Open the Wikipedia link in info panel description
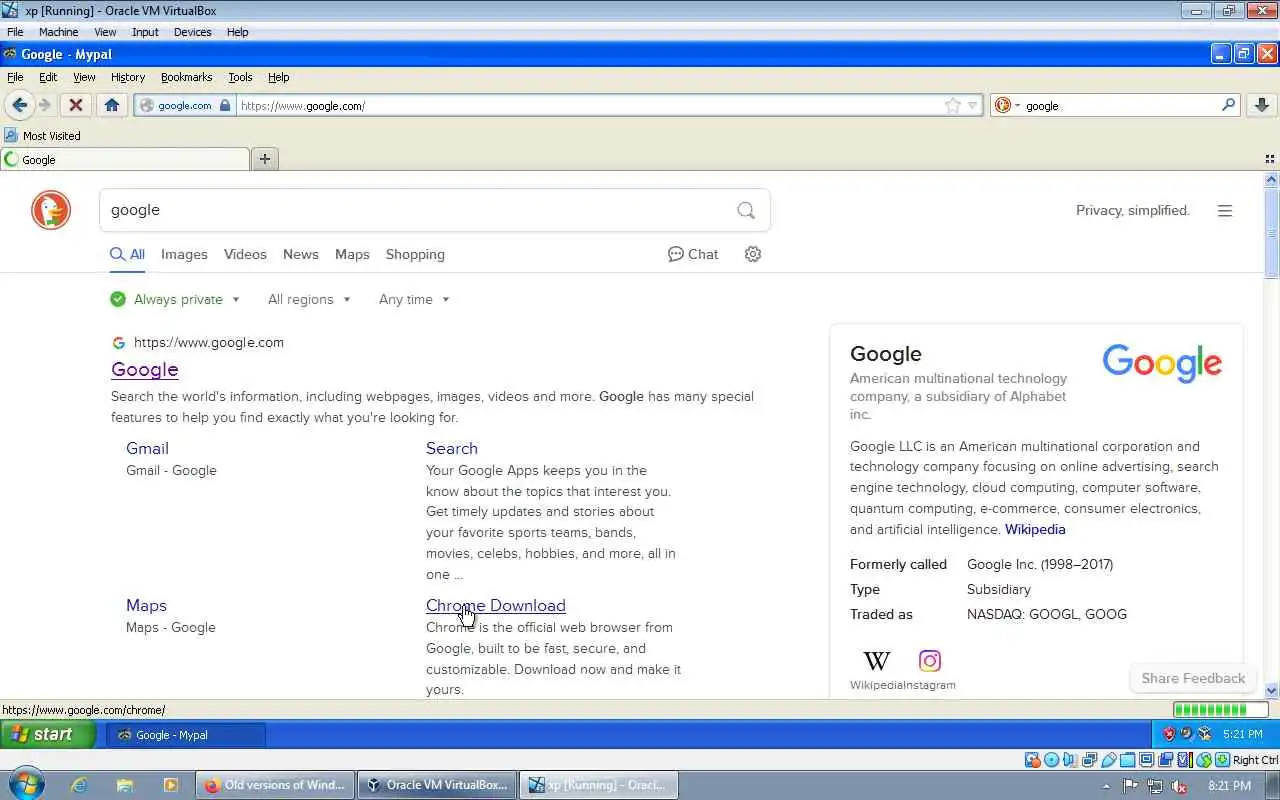Viewport: 1280px width, 800px height. (1035, 529)
